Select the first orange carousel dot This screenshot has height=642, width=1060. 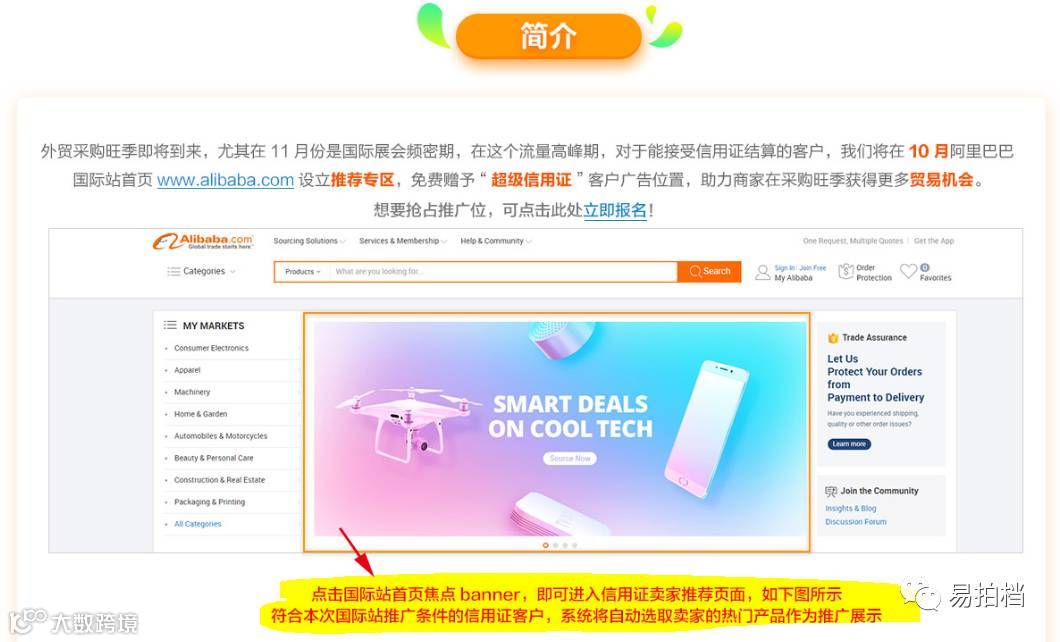(546, 545)
